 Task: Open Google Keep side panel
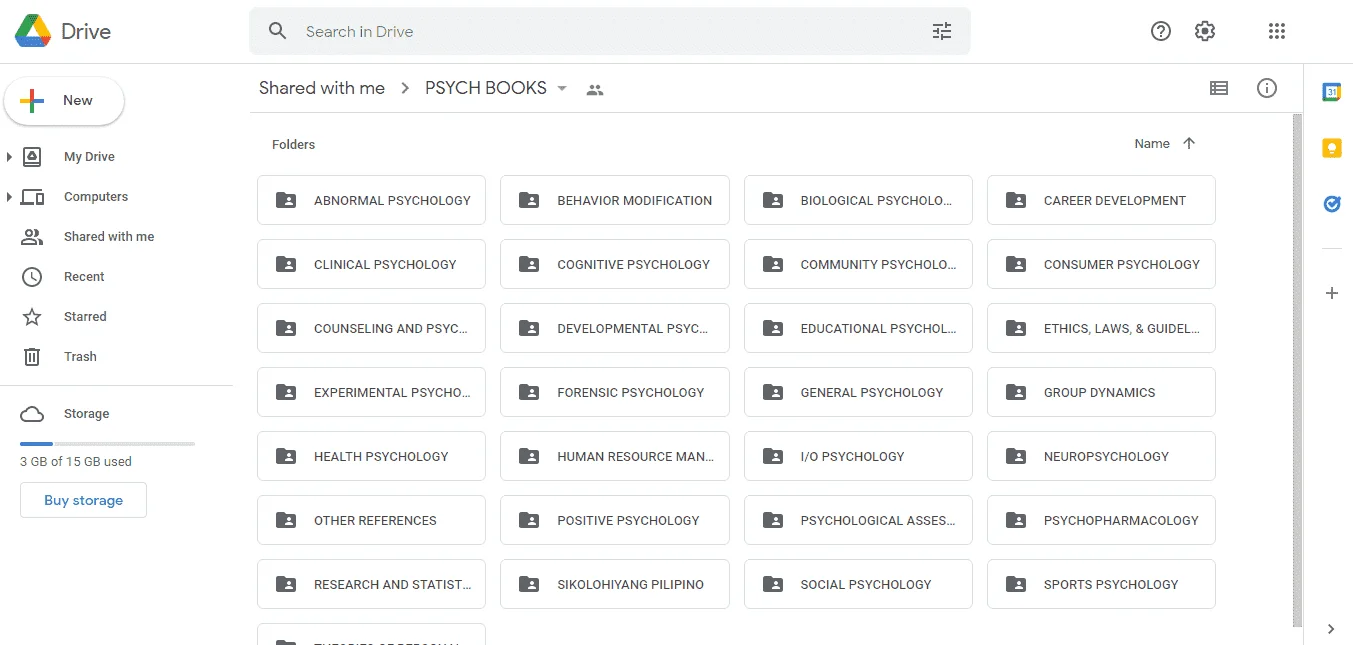pyautogui.click(x=1331, y=148)
